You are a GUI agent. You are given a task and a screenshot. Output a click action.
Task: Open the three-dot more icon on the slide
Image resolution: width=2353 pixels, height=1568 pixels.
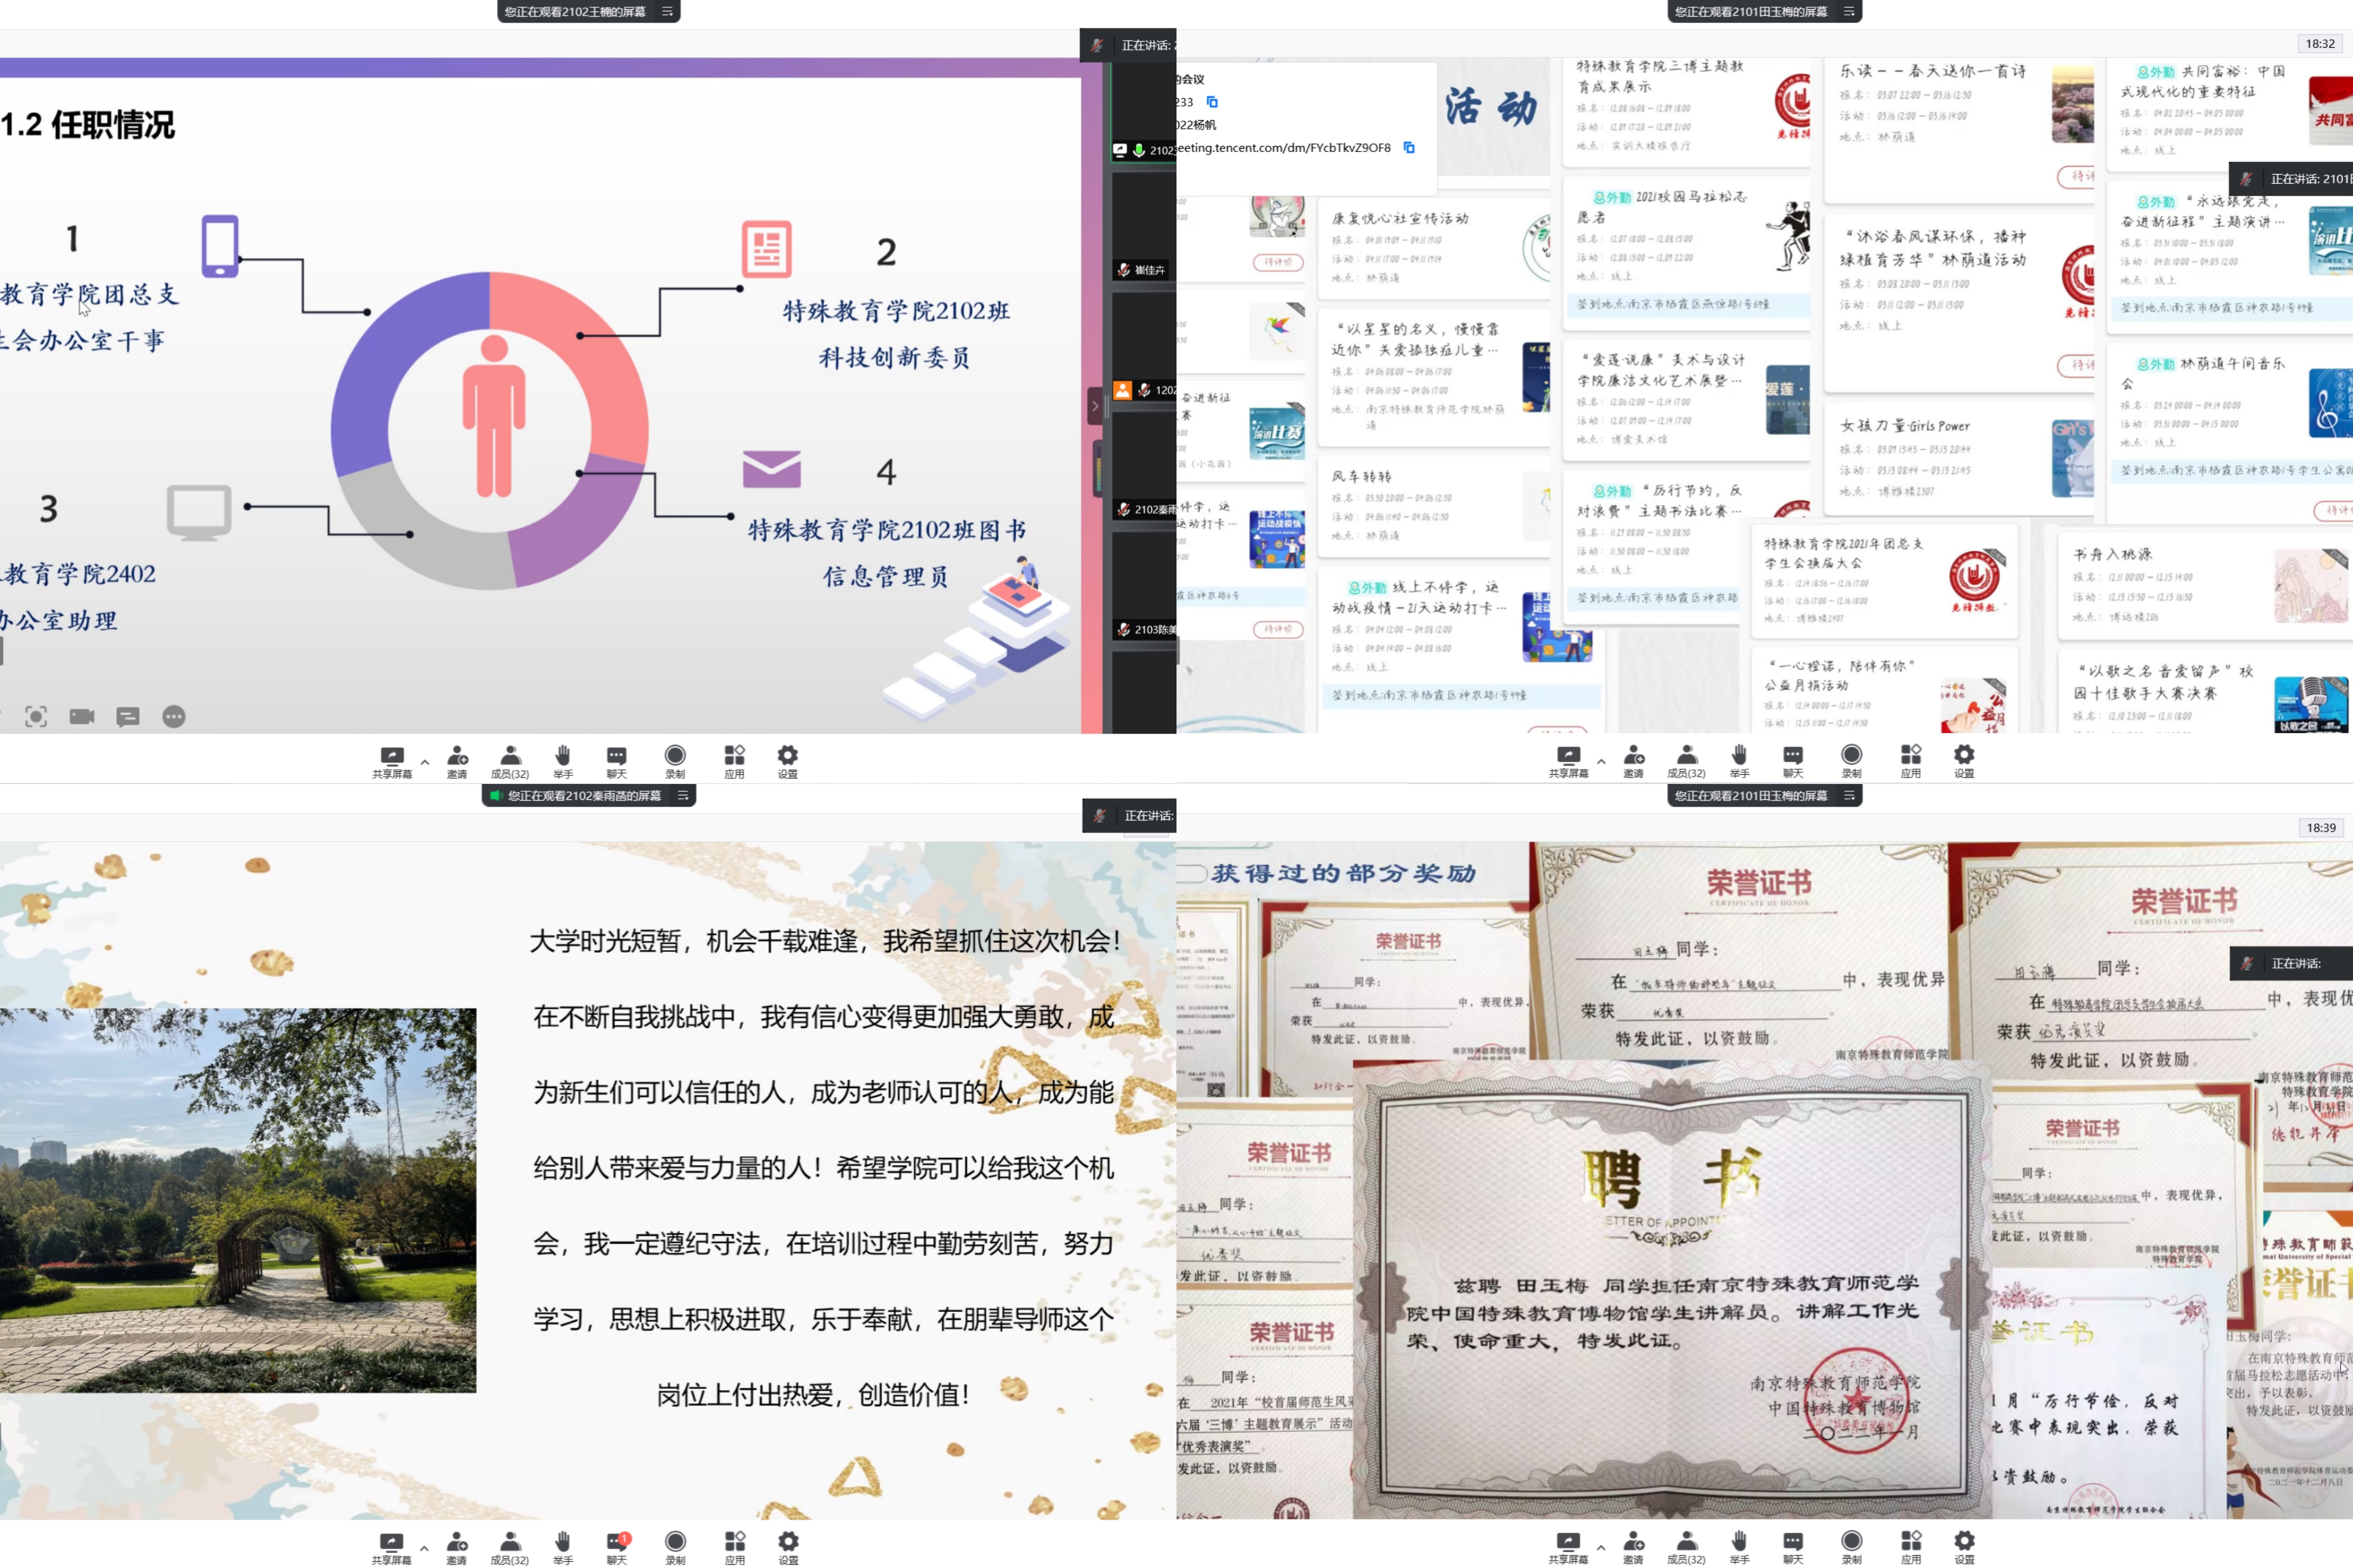[x=174, y=716]
